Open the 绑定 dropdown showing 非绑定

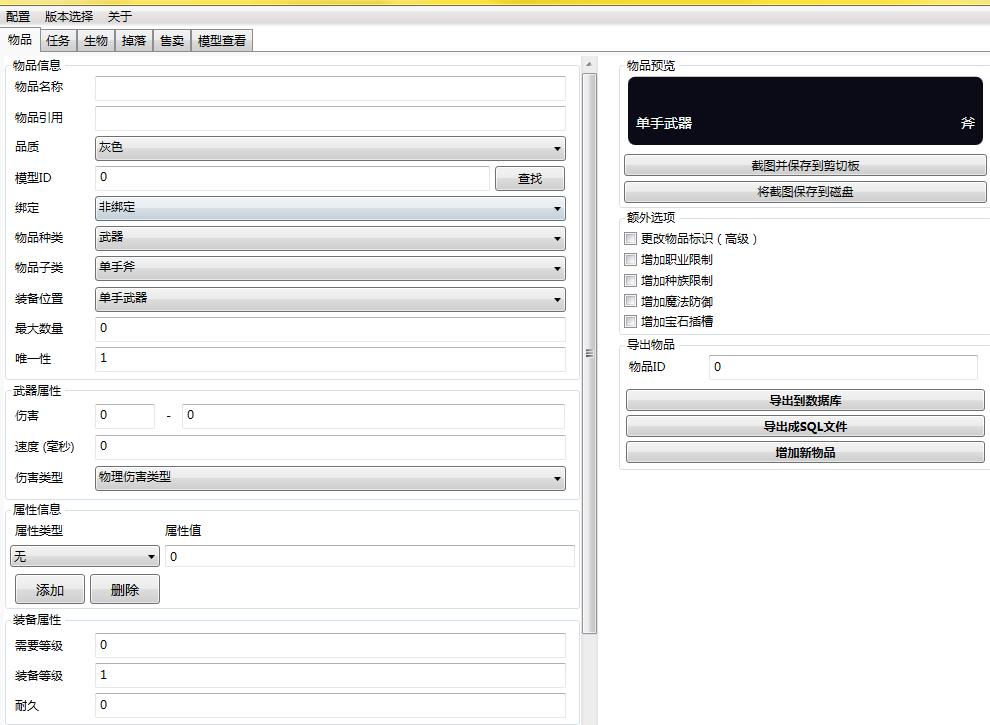(x=330, y=208)
